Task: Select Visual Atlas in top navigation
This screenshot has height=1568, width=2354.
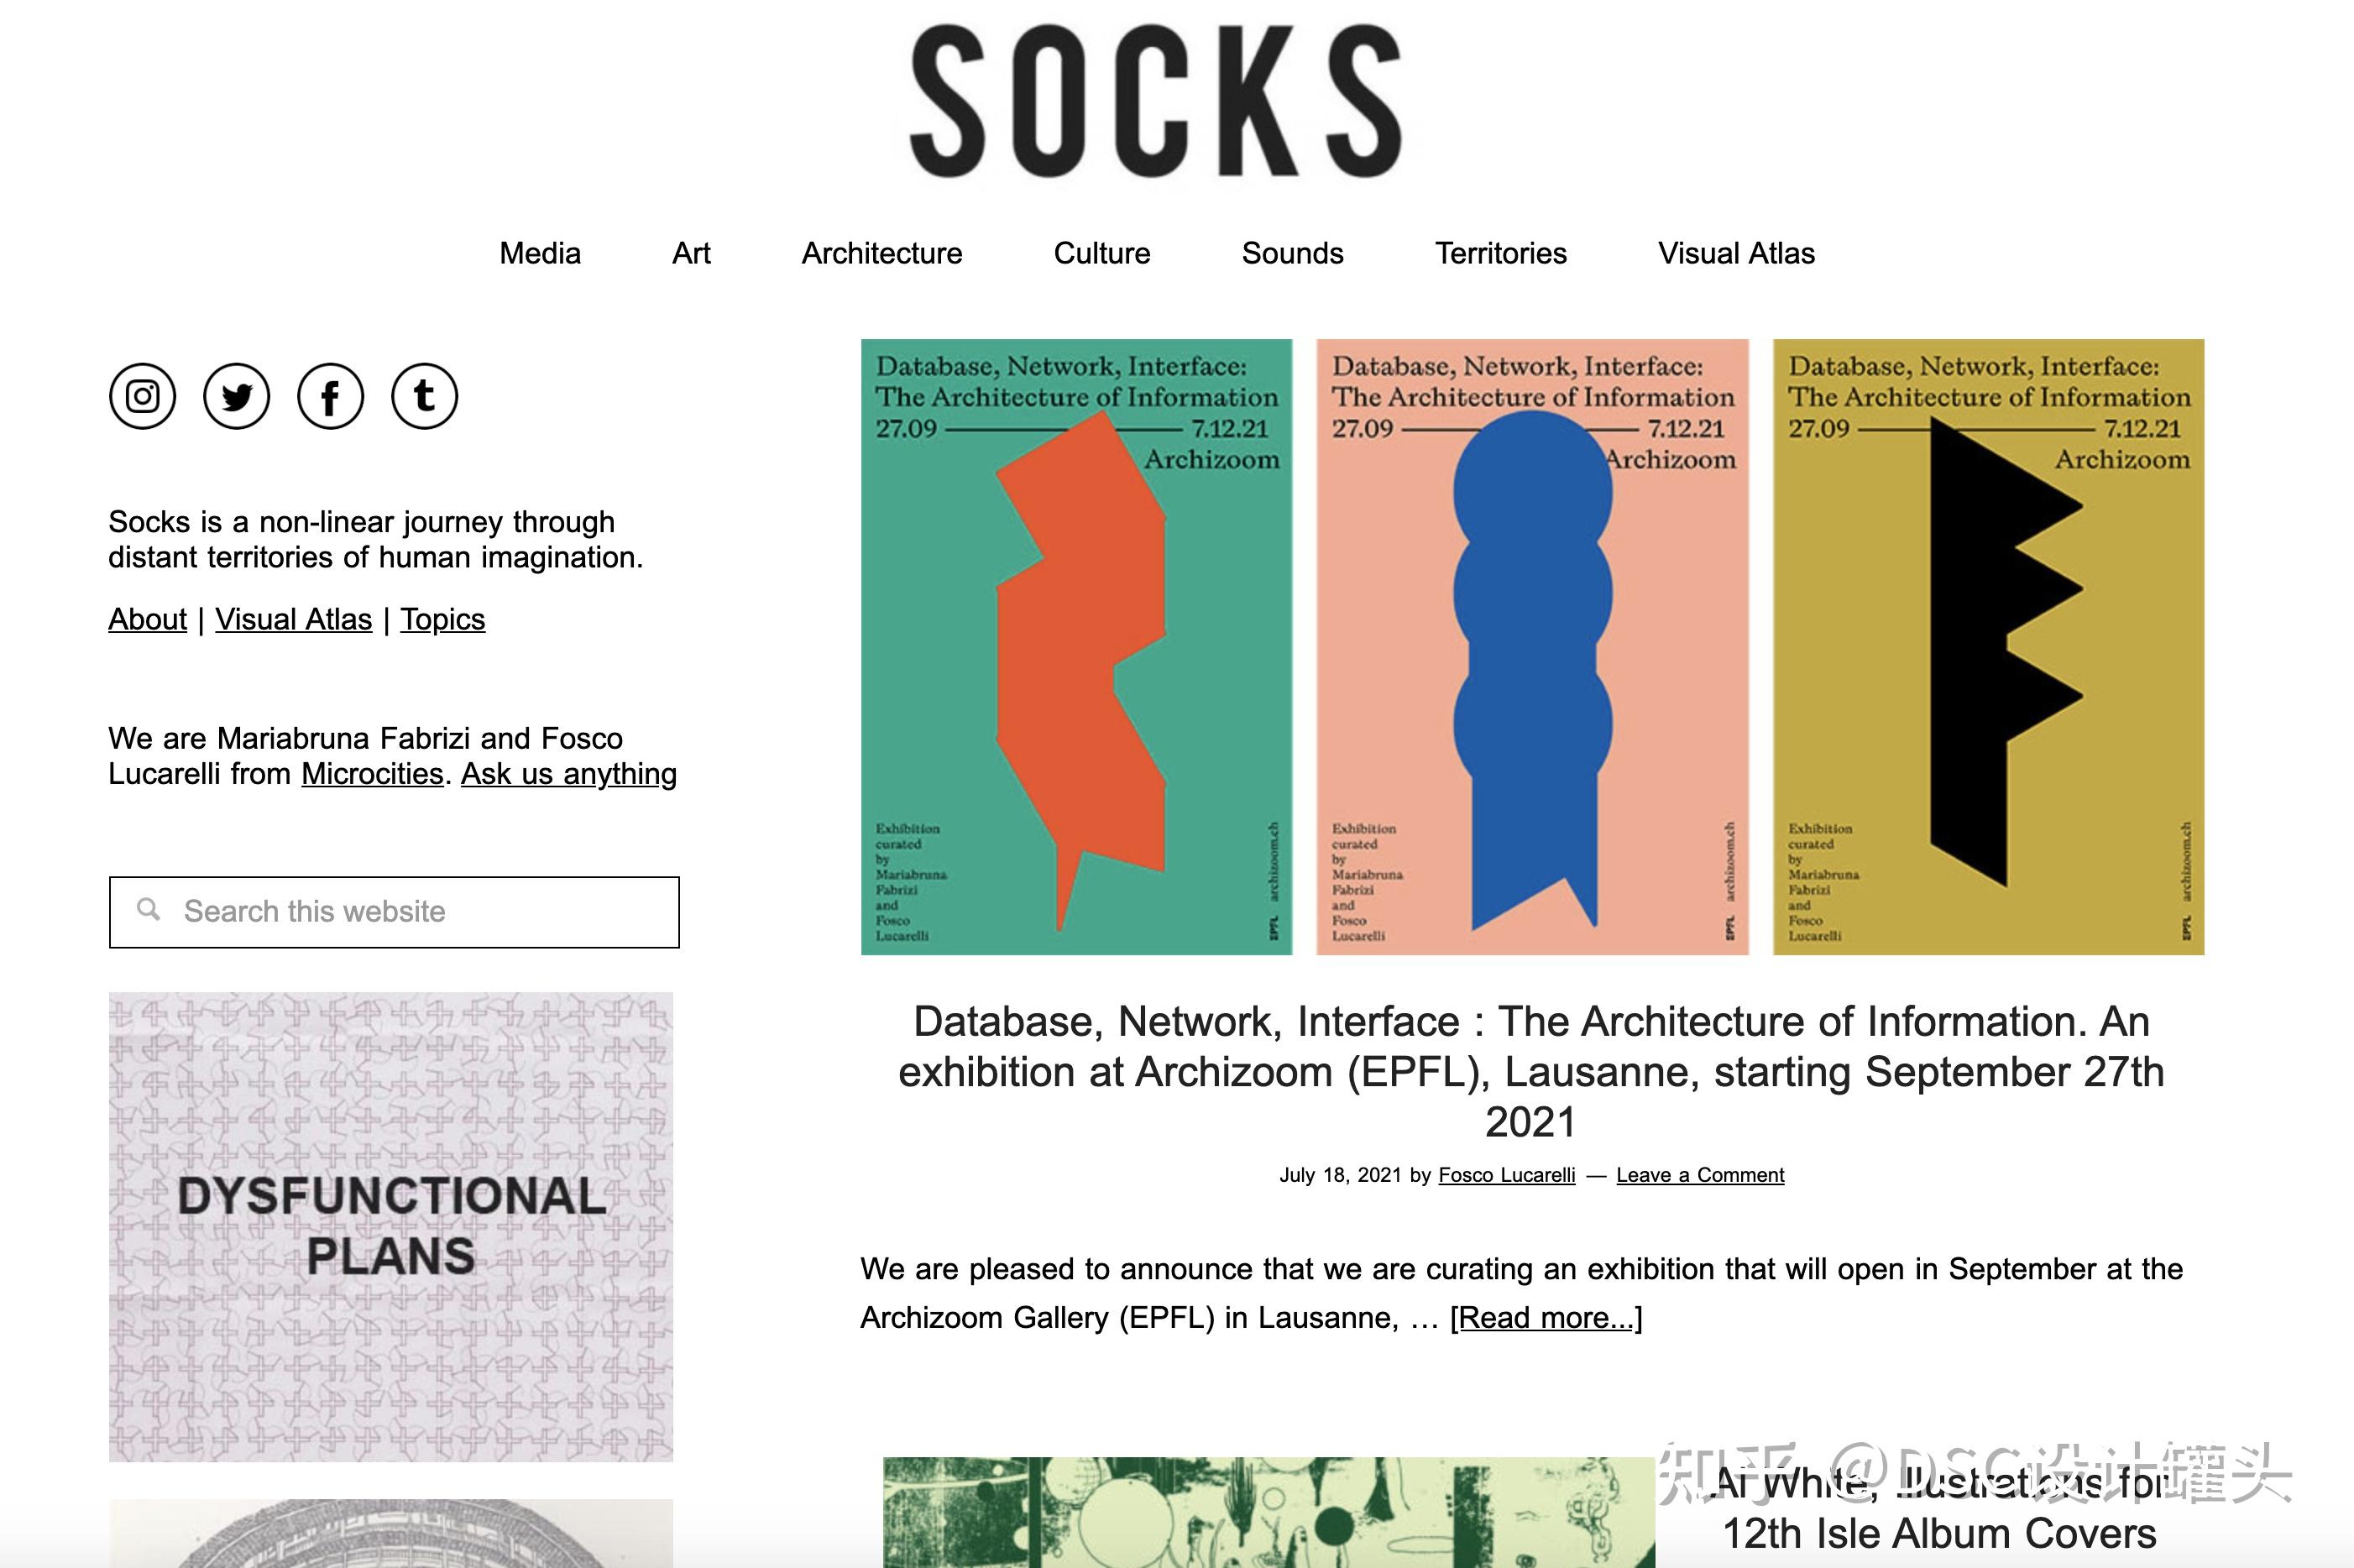Action: pyautogui.click(x=1735, y=253)
